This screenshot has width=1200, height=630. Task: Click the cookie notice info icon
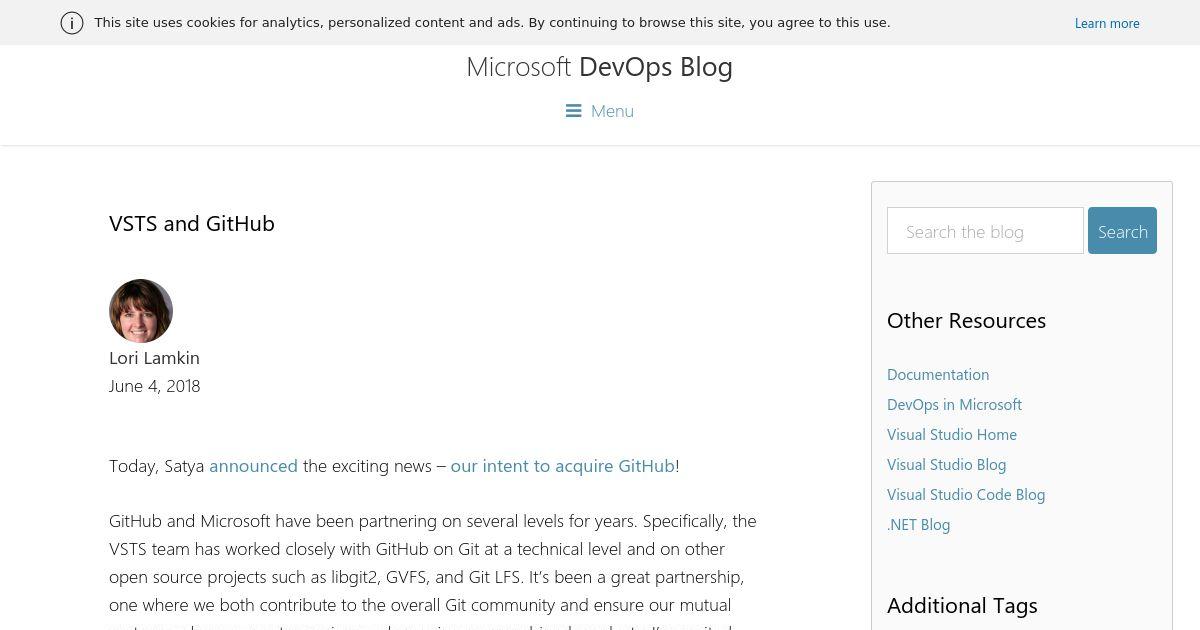pyautogui.click(x=72, y=23)
